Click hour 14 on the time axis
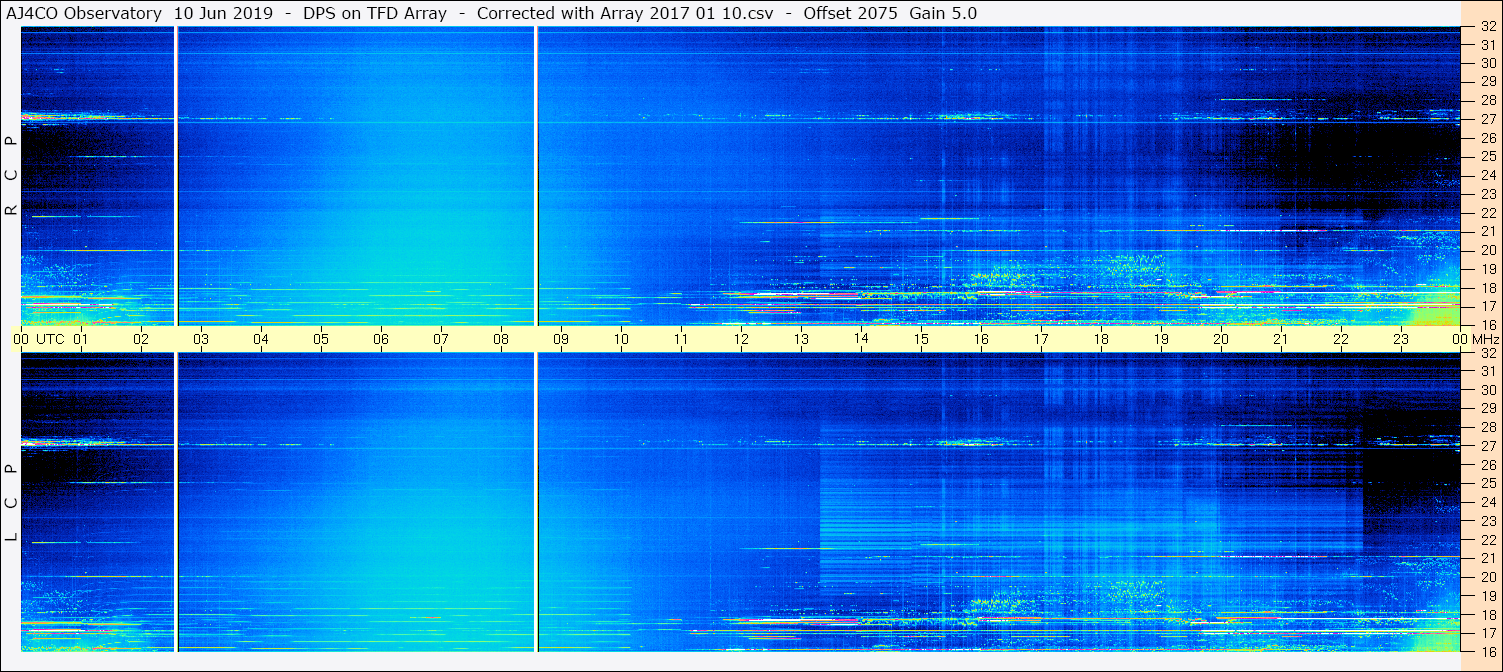This screenshot has height=672, width=1503. 861,339
